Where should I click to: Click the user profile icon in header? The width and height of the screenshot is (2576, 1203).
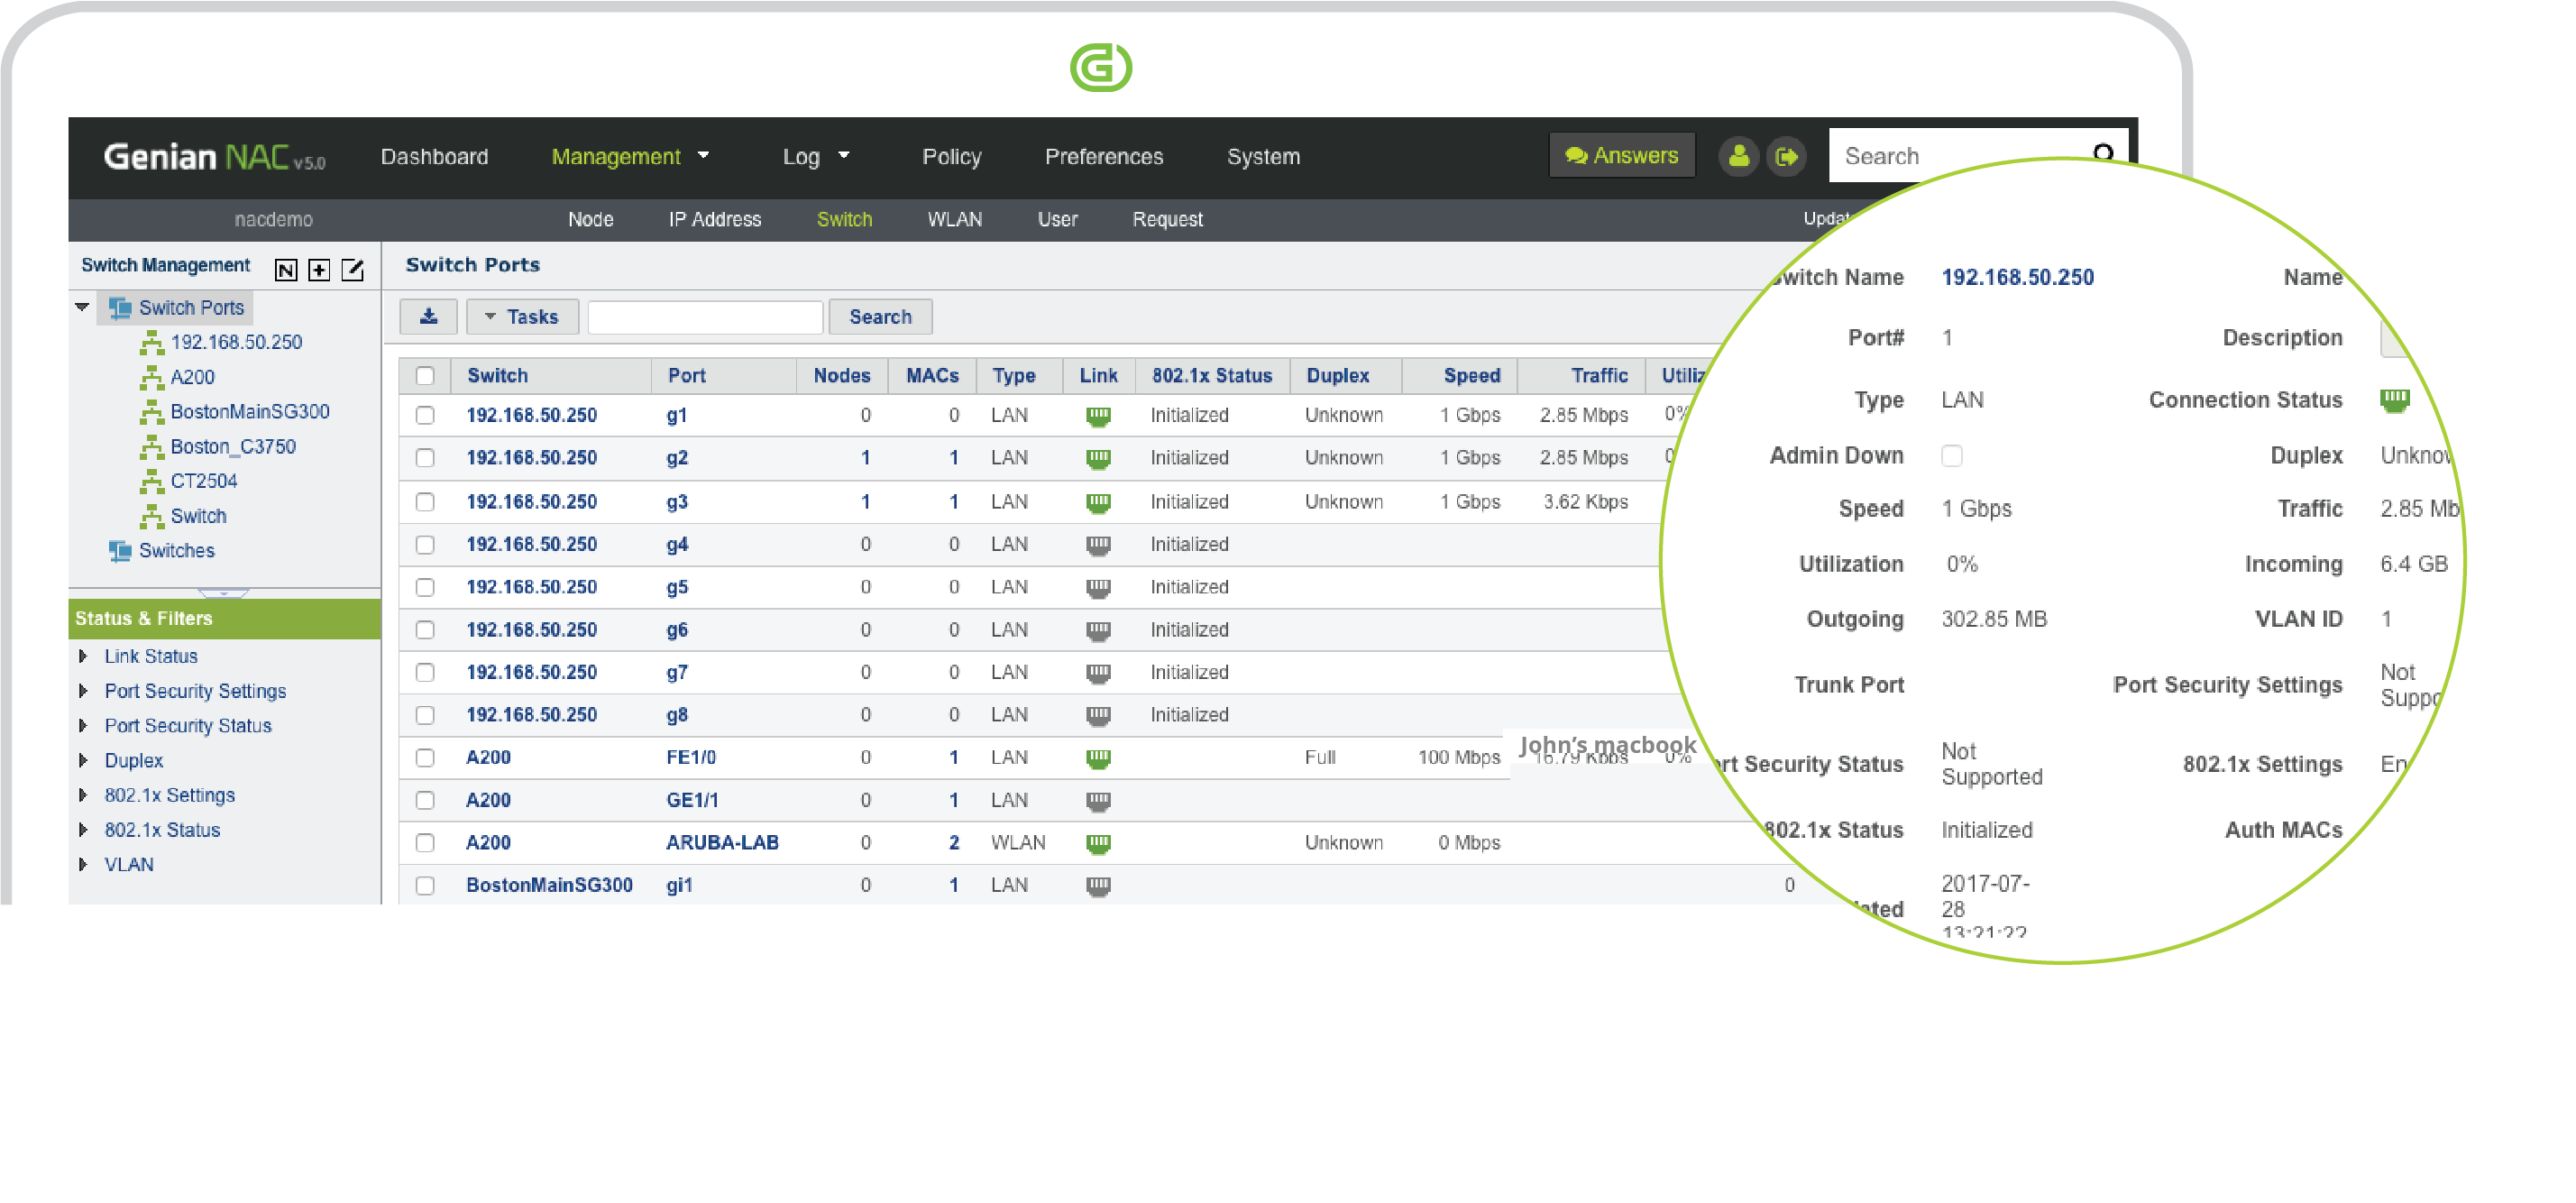1738,156
